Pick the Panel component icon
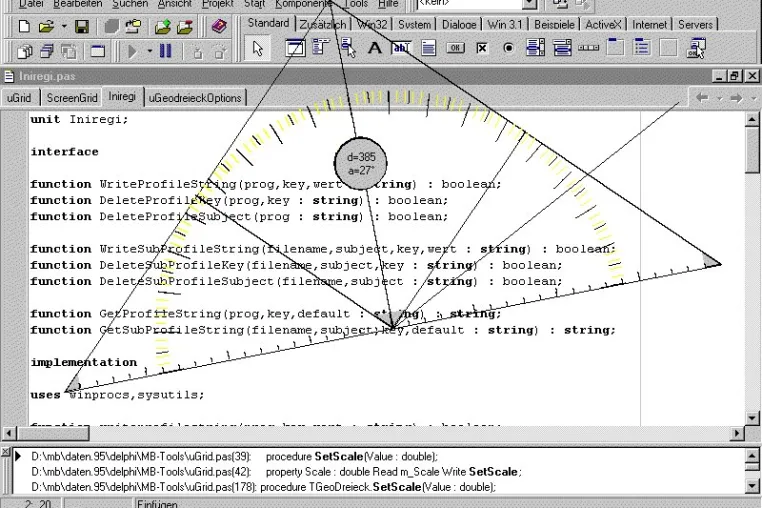This screenshot has height=508, width=762. (x=668, y=48)
